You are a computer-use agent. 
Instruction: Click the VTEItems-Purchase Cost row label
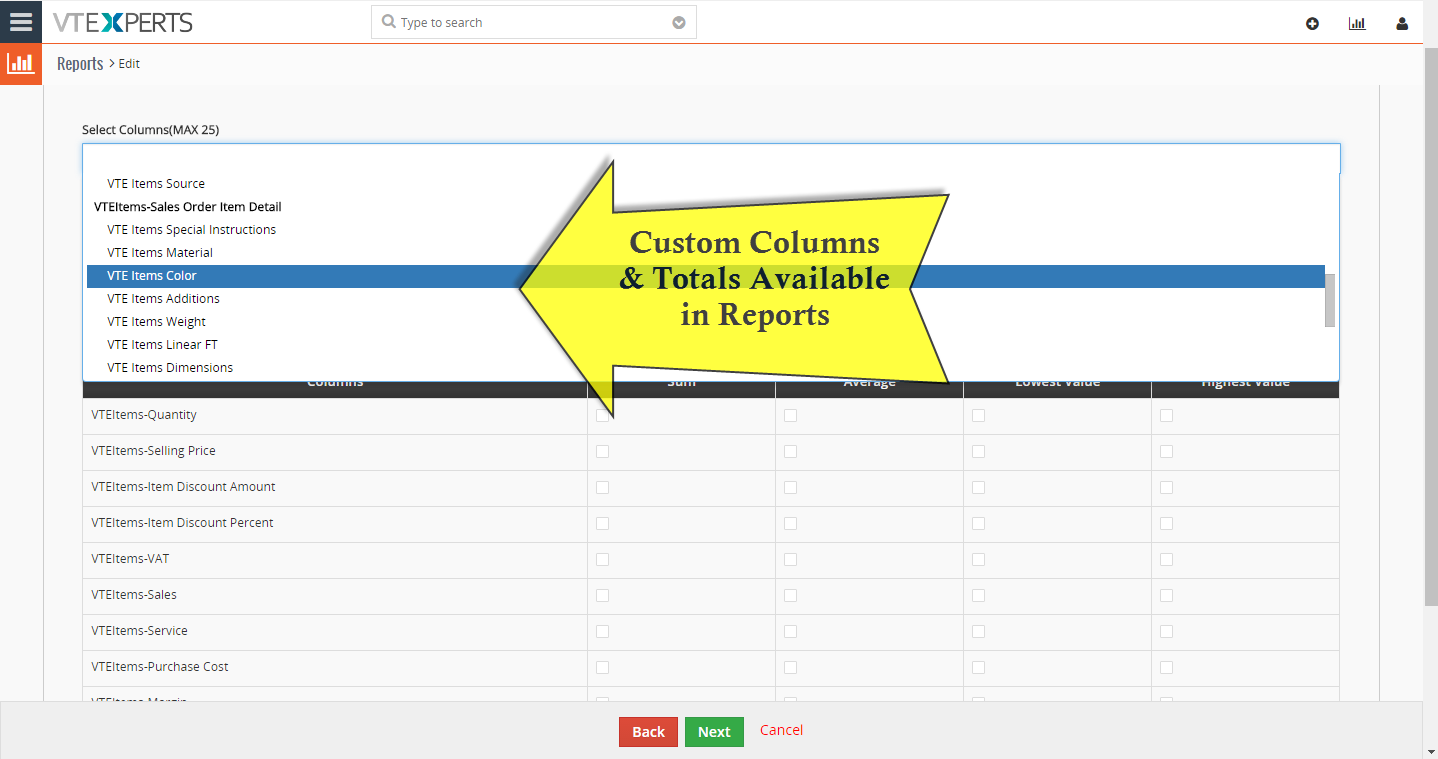[x=160, y=667]
